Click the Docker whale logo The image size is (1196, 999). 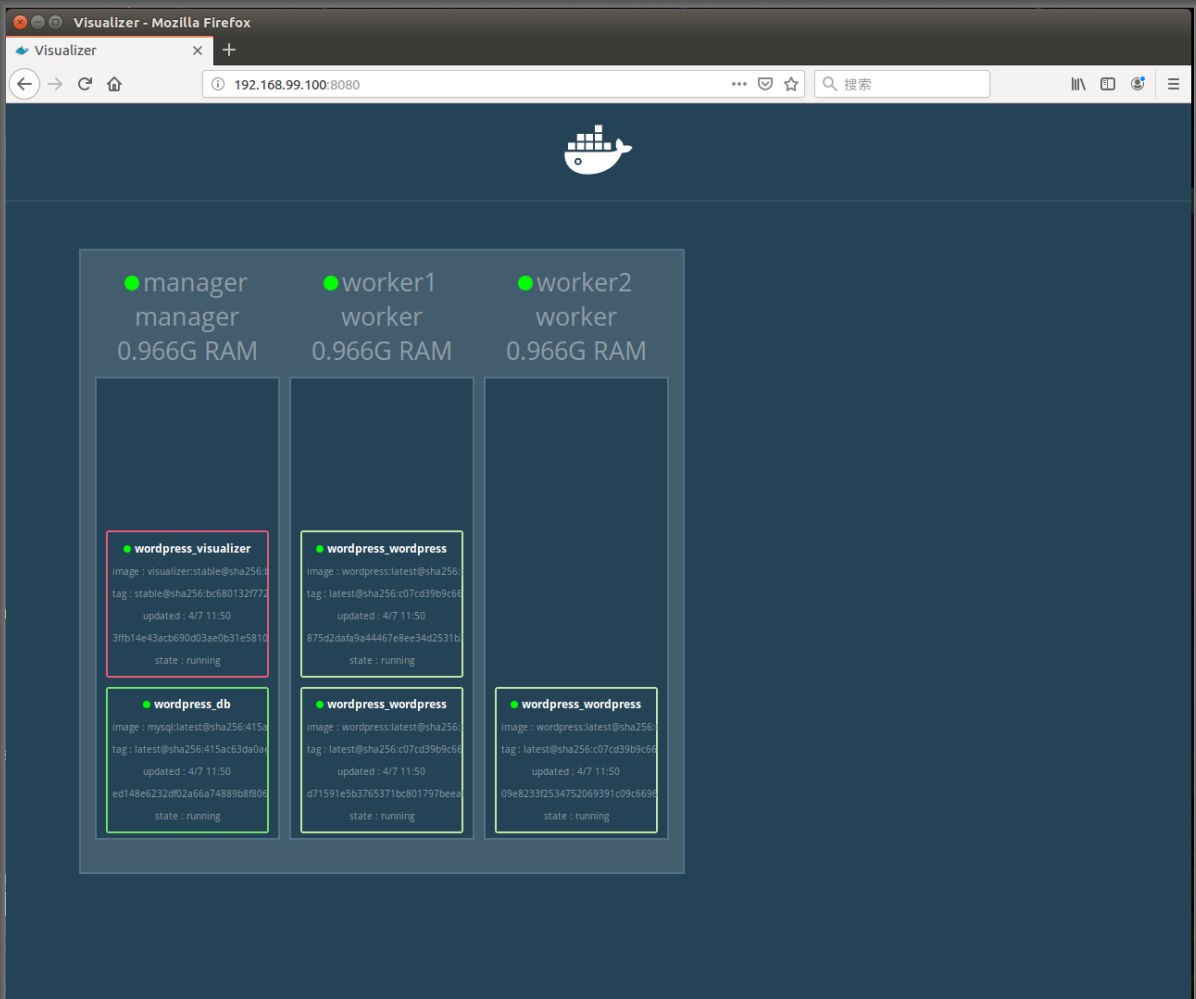(597, 149)
